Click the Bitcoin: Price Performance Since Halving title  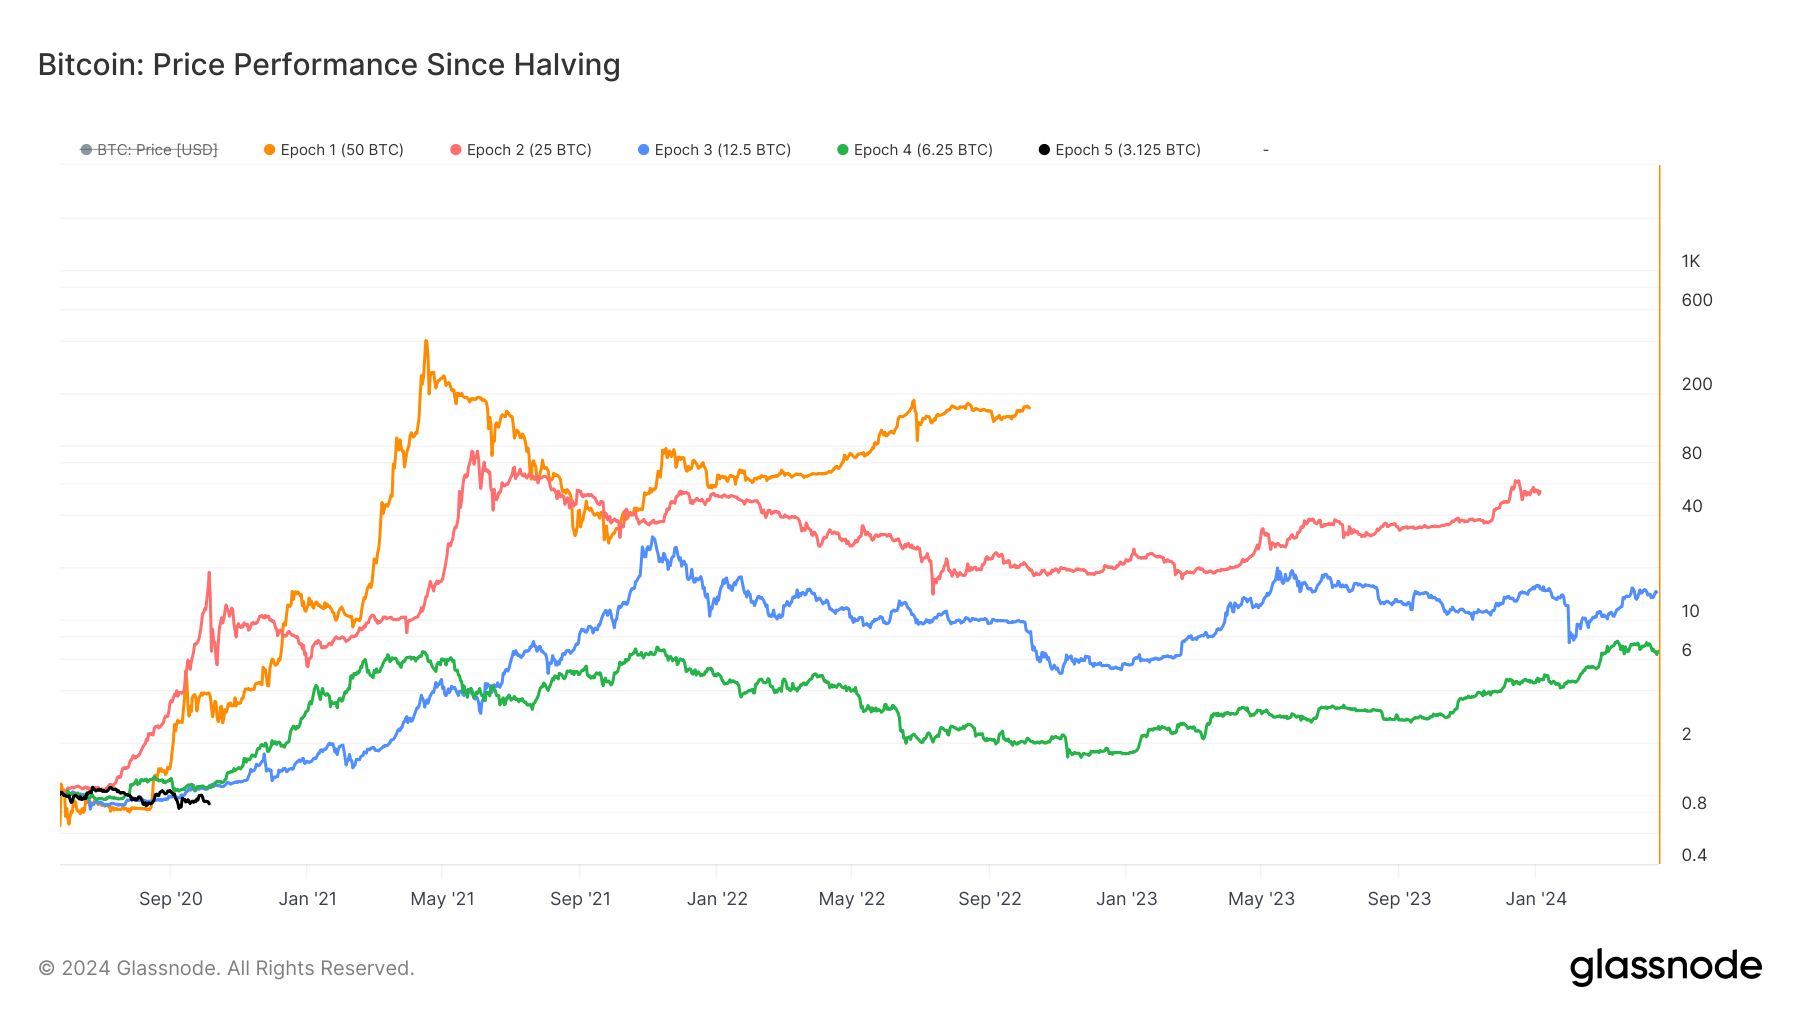pyautogui.click(x=329, y=65)
